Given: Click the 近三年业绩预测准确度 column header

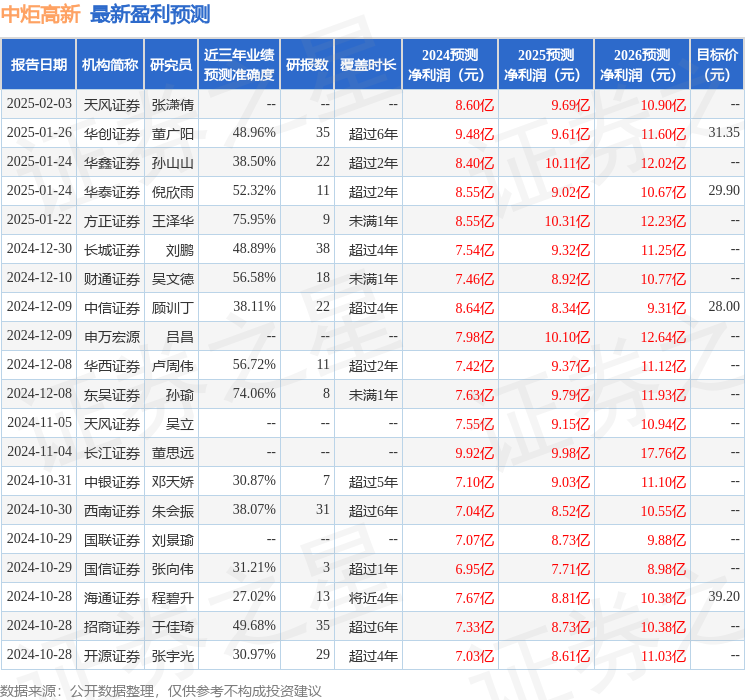Looking at the screenshot, I should 239,65.
